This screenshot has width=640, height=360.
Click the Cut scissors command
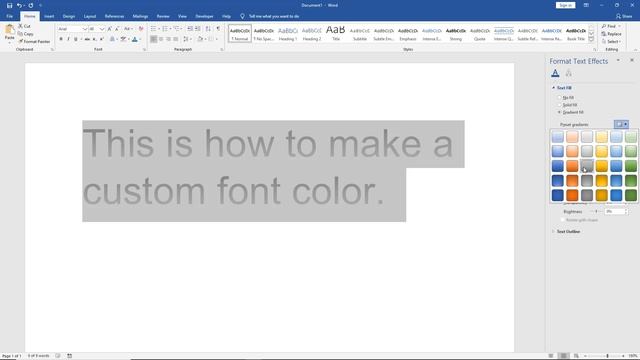tap(24, 26)
